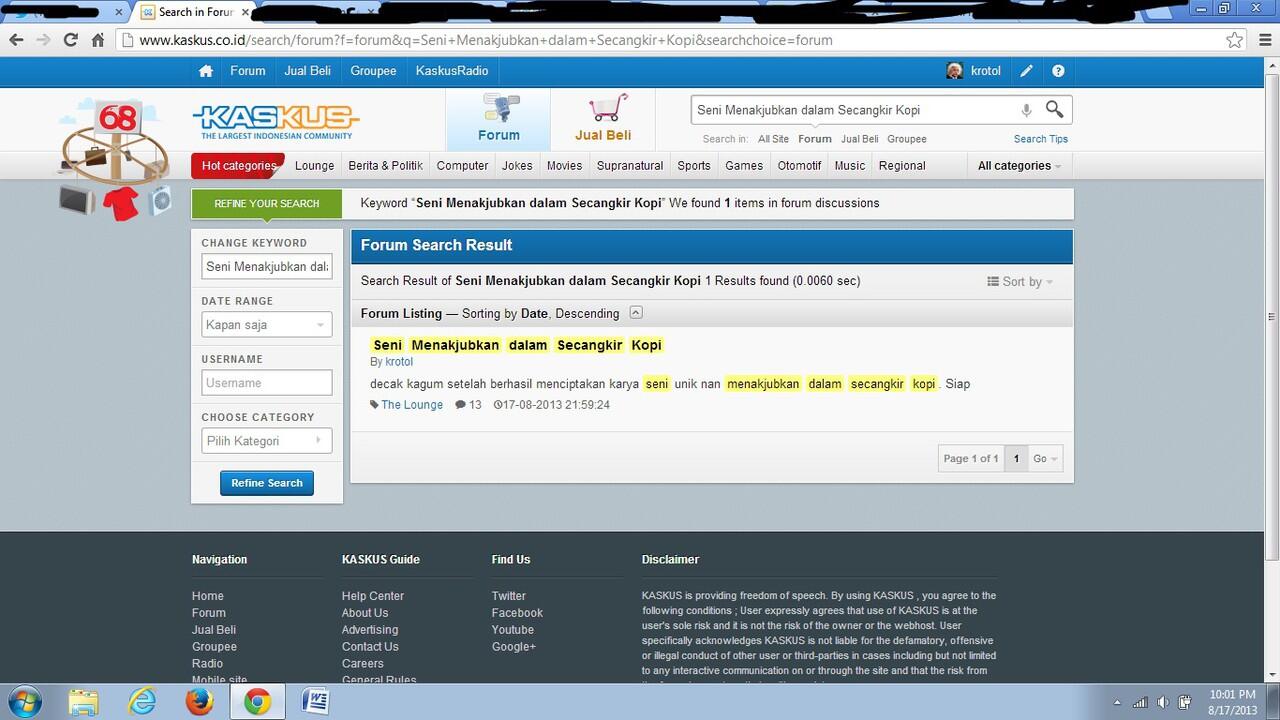Choose 'Groupee' search scope under search box
Image resolution: width=1280 pixels, height=720 pixels.
pyautogui.click(x=907, y=139)
